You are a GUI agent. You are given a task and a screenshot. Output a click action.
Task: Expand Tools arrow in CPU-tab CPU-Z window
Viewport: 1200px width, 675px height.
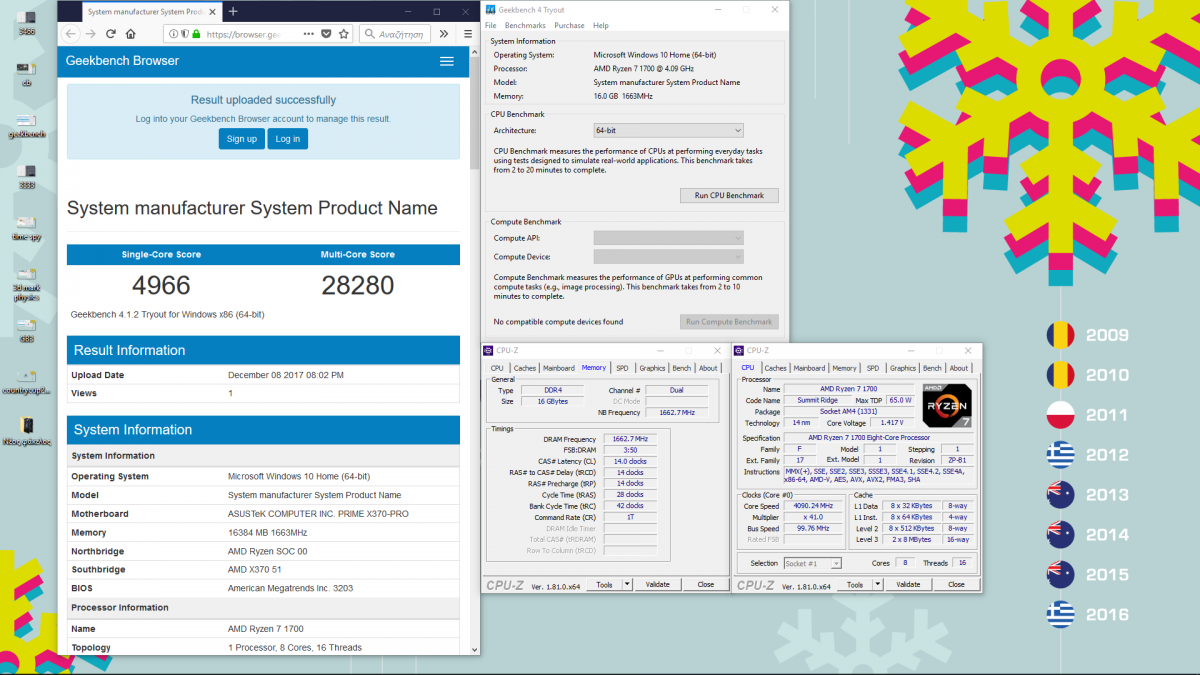(878, 584)
